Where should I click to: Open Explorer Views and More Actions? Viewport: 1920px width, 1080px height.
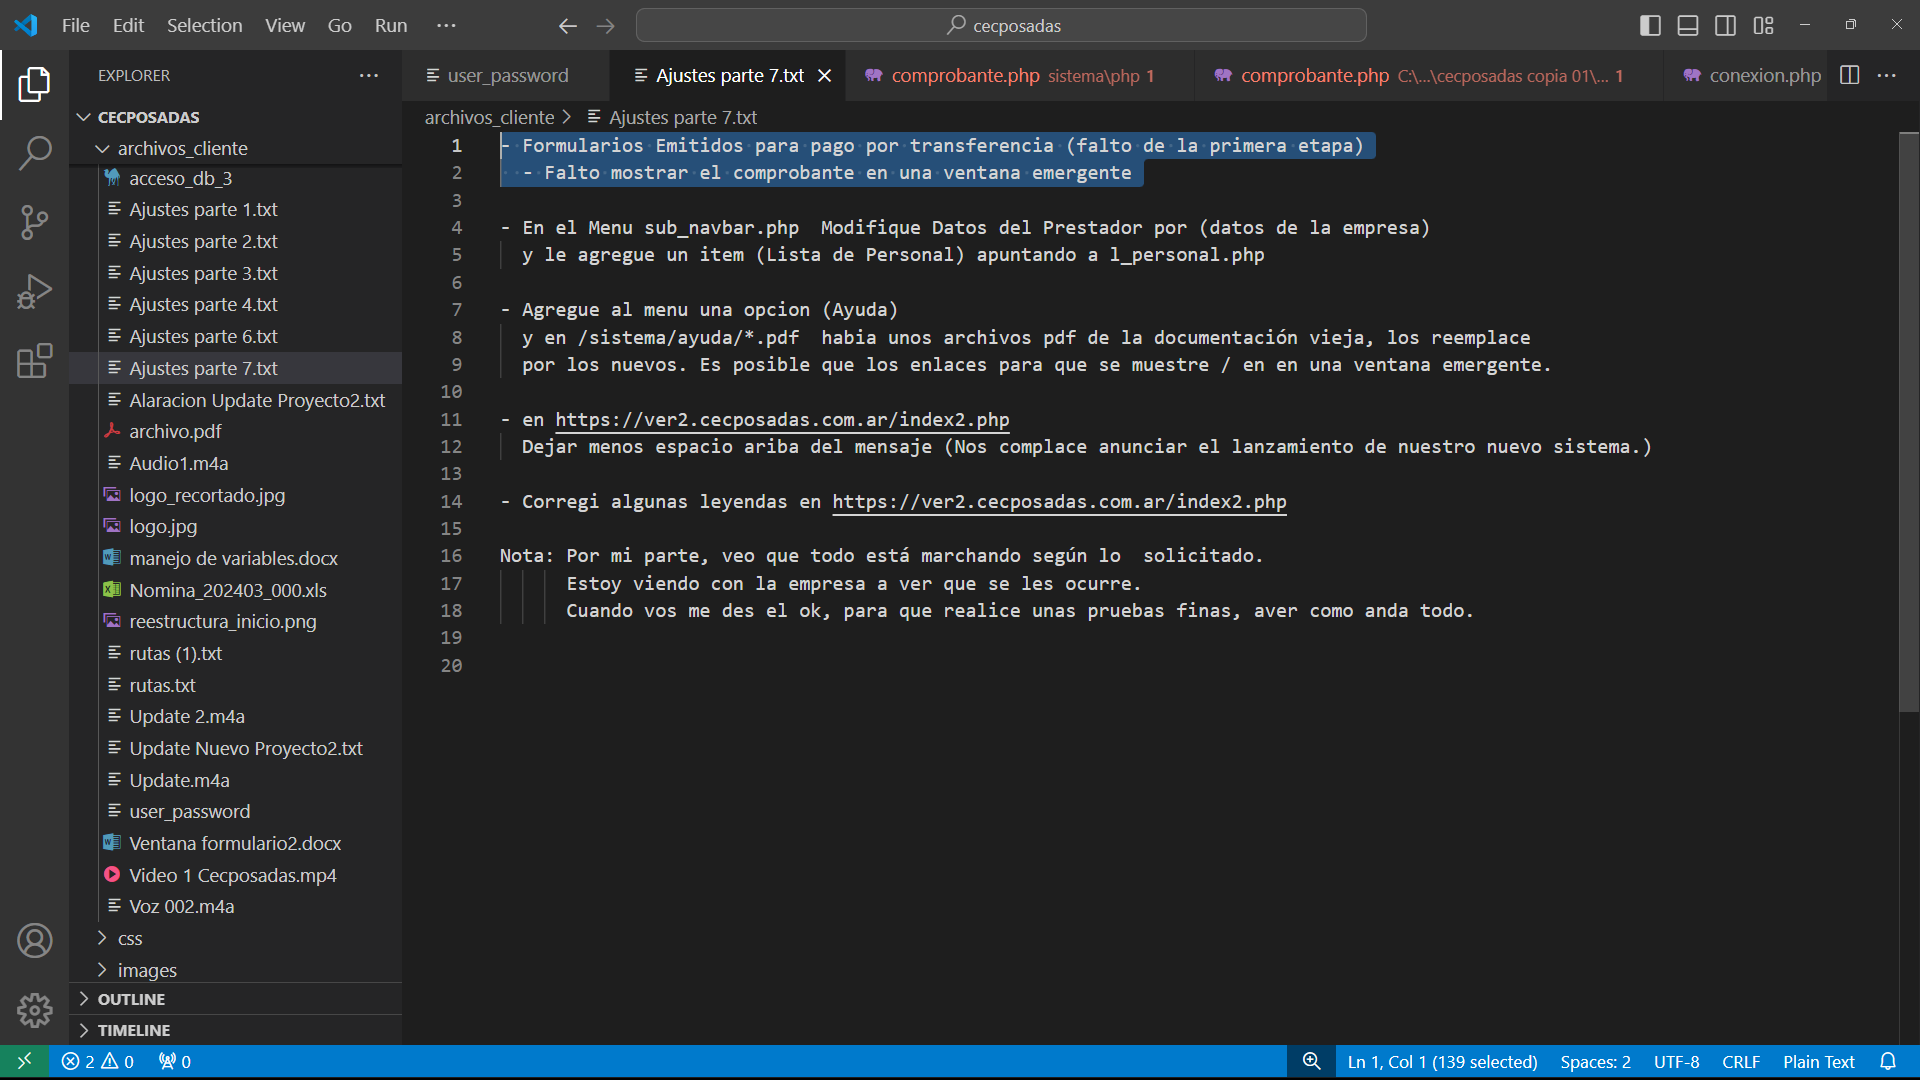pyautogui.click(x=369, y=75)
